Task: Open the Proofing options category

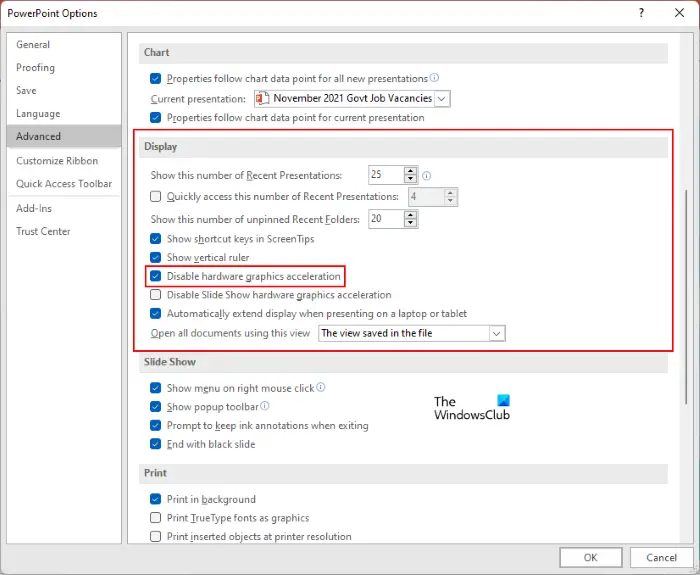Action: 36,68
